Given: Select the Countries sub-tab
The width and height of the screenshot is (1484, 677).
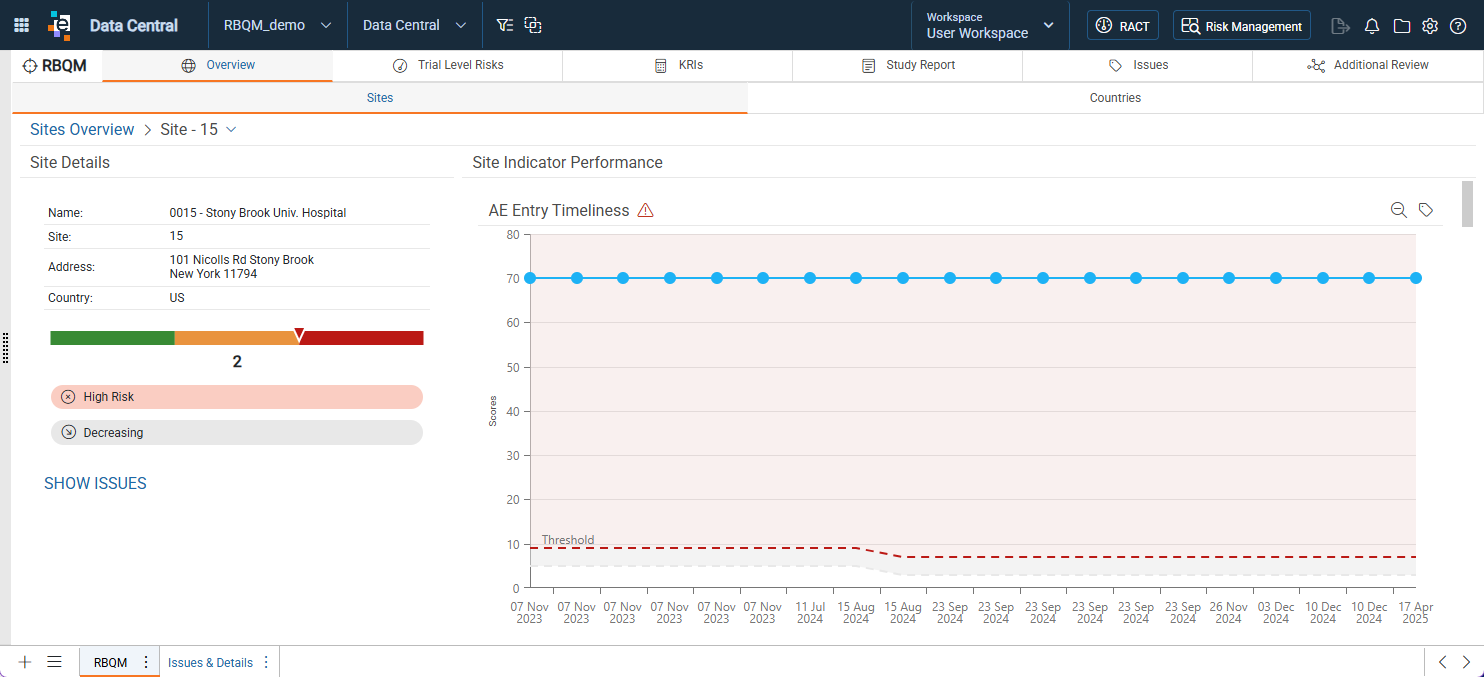Looking at the screenshot, I should (x=1115, y=98).
